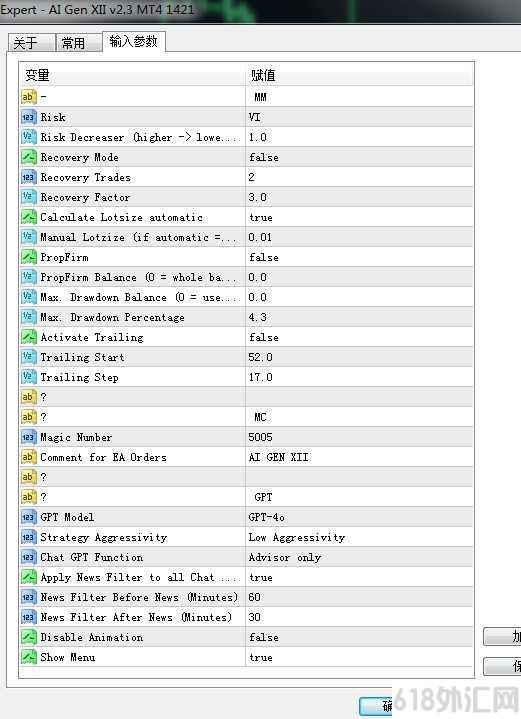Image resolution: width=521 pixels, height=719 pixels.
Task: Click the double-type icon beside Recovery Factor
Action: (28, 197)
